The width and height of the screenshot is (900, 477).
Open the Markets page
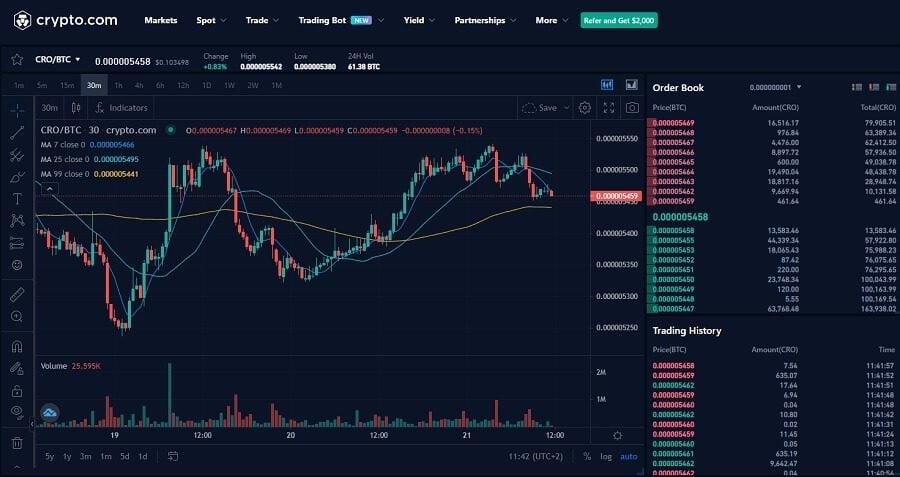tap(161, 20)
